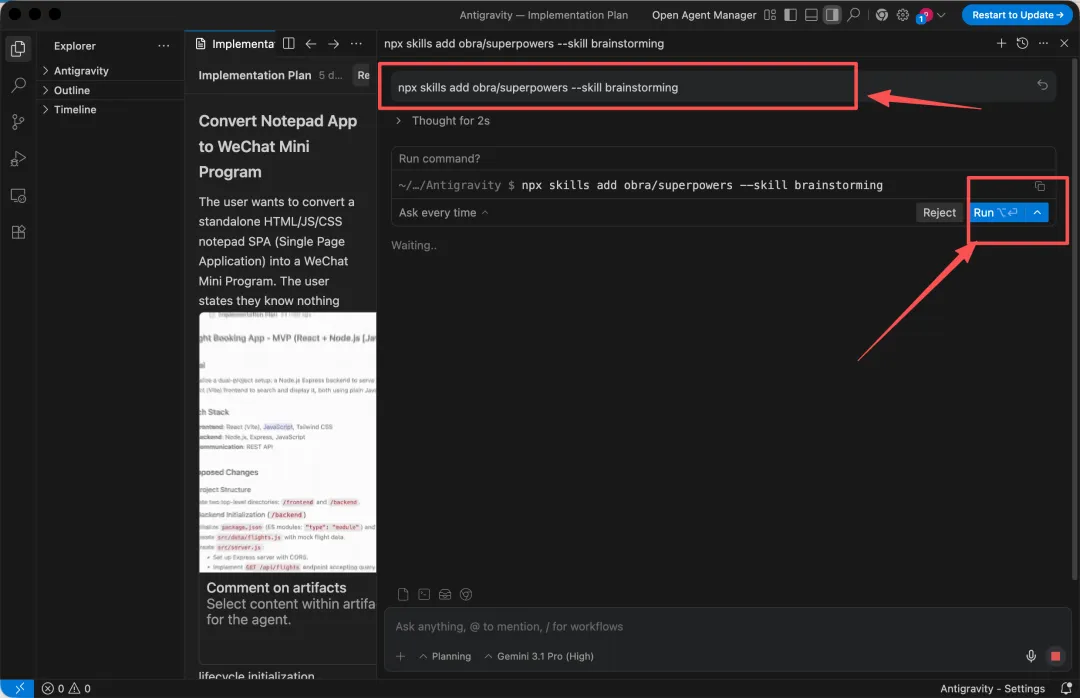Click the errors count in status bar
Viewport: 1080px width, 698px height.
click(53, 688)
